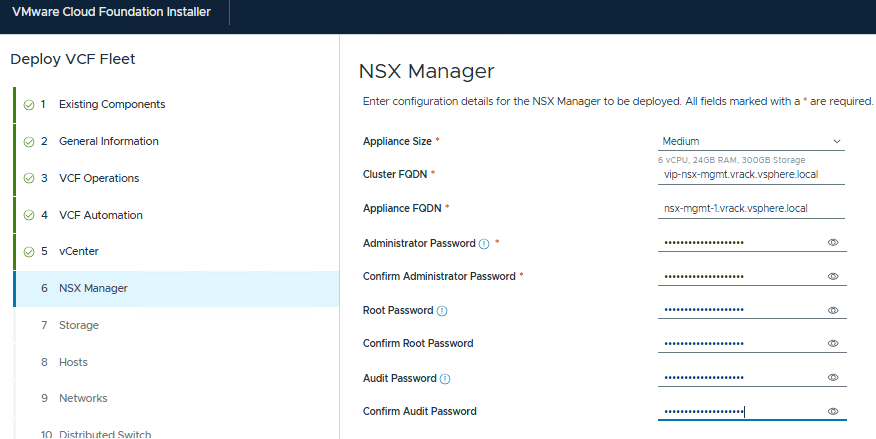Viewport: 876px width, 439px height.
Task: Open the Appliance Size dropdown
Action: point(751,141)
